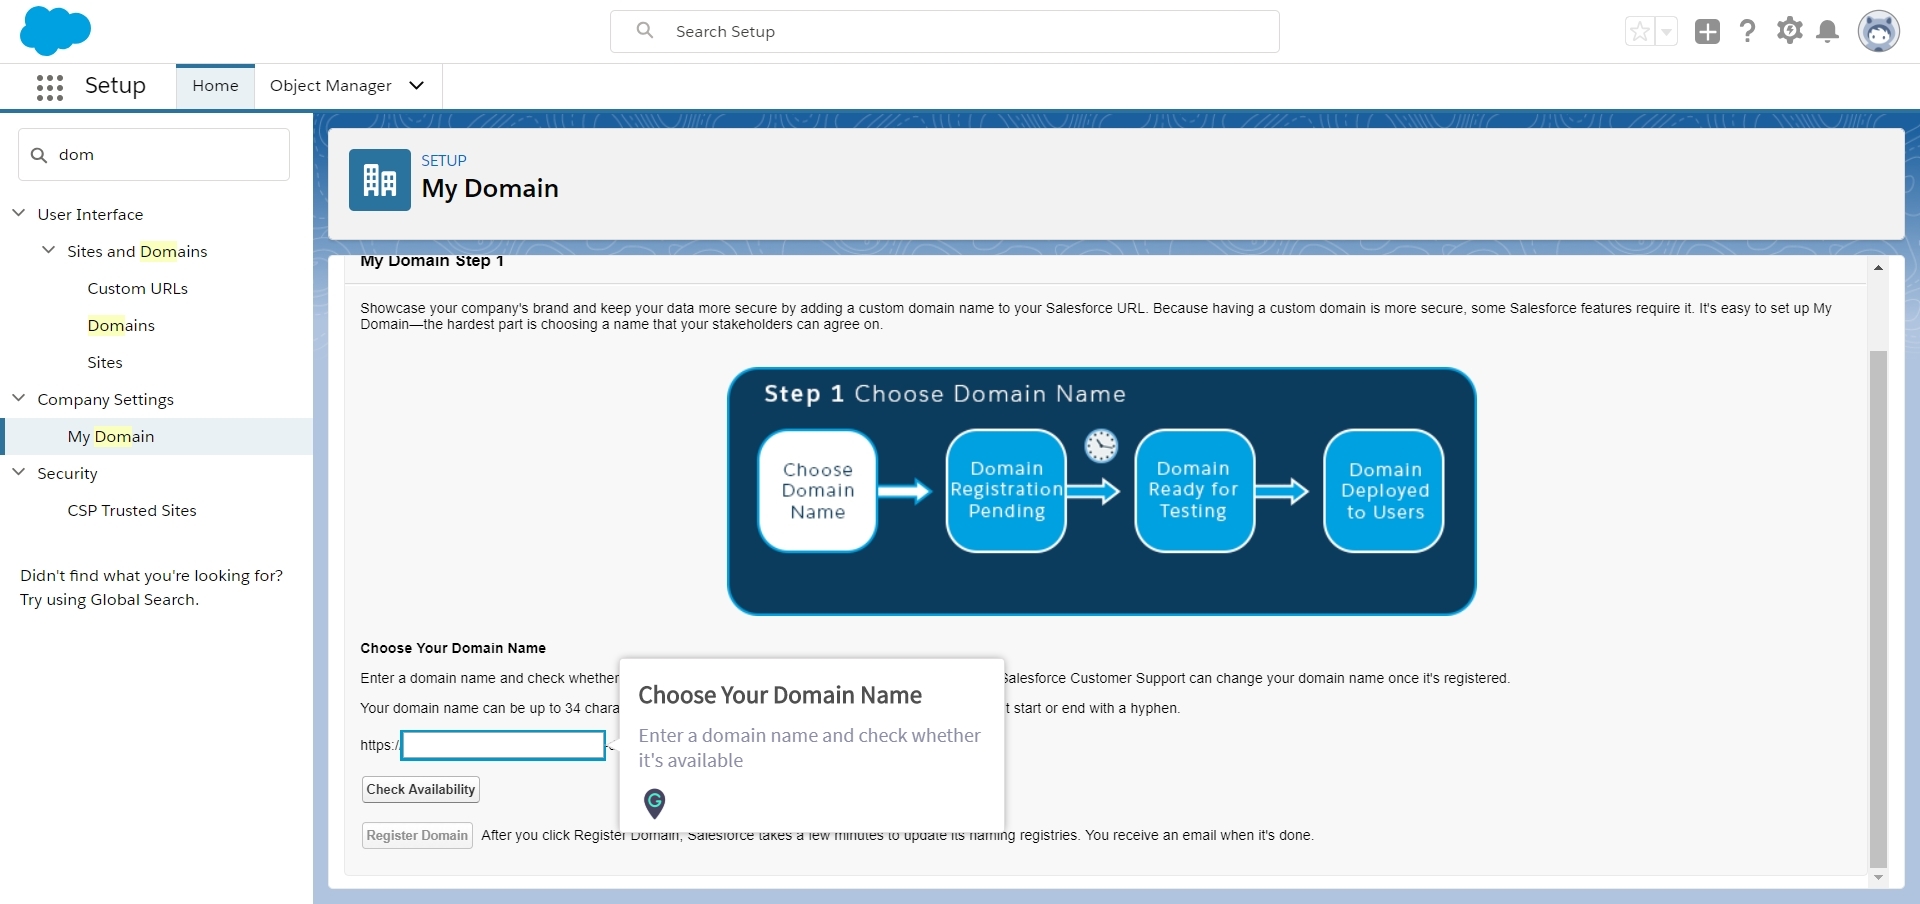Click the Domain Registration Pending step box

(1006, 491)
